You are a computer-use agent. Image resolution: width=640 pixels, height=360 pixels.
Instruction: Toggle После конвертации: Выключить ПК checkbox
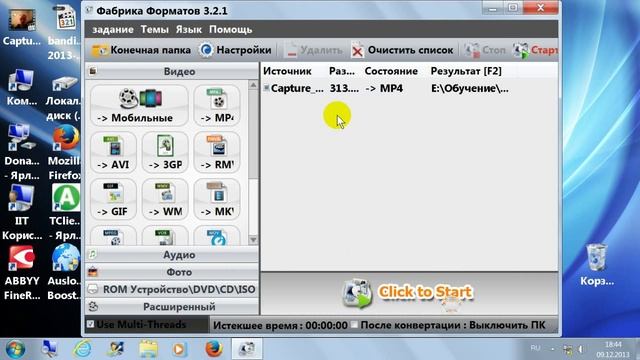click(354, 324)
